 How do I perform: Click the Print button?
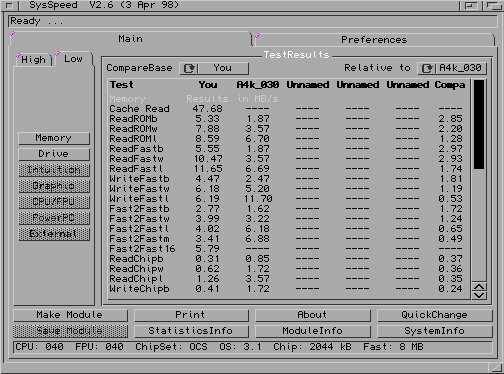tap(191, 315)
